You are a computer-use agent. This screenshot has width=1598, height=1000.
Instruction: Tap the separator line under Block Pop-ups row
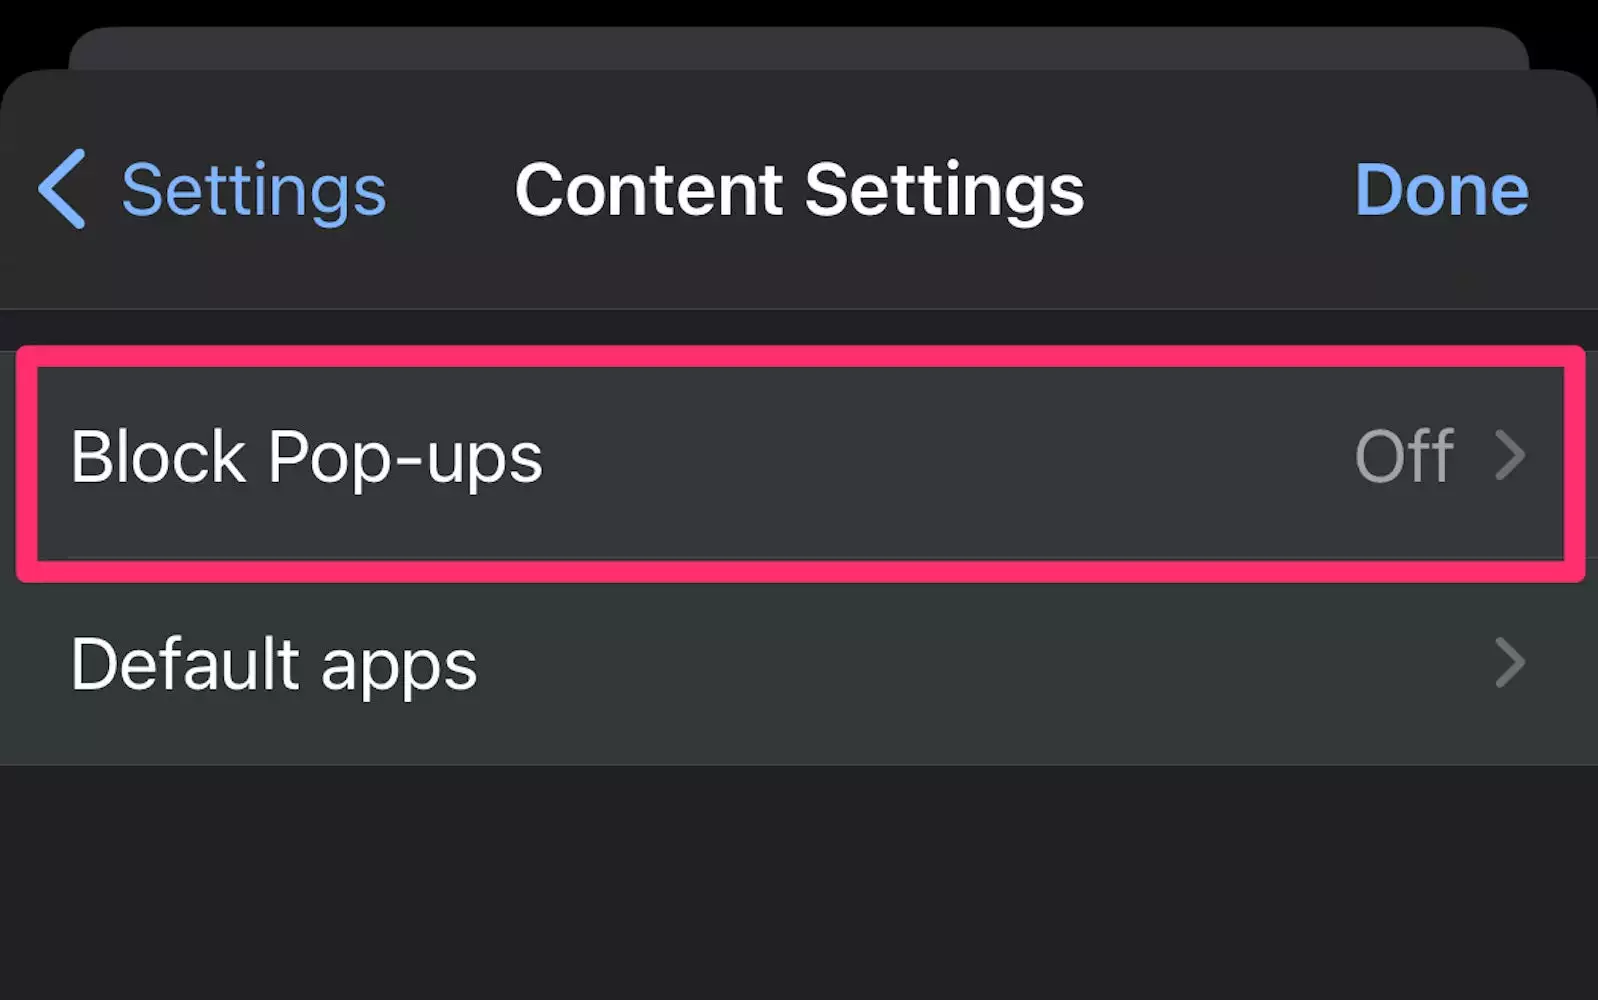click(x=800, y=557)
